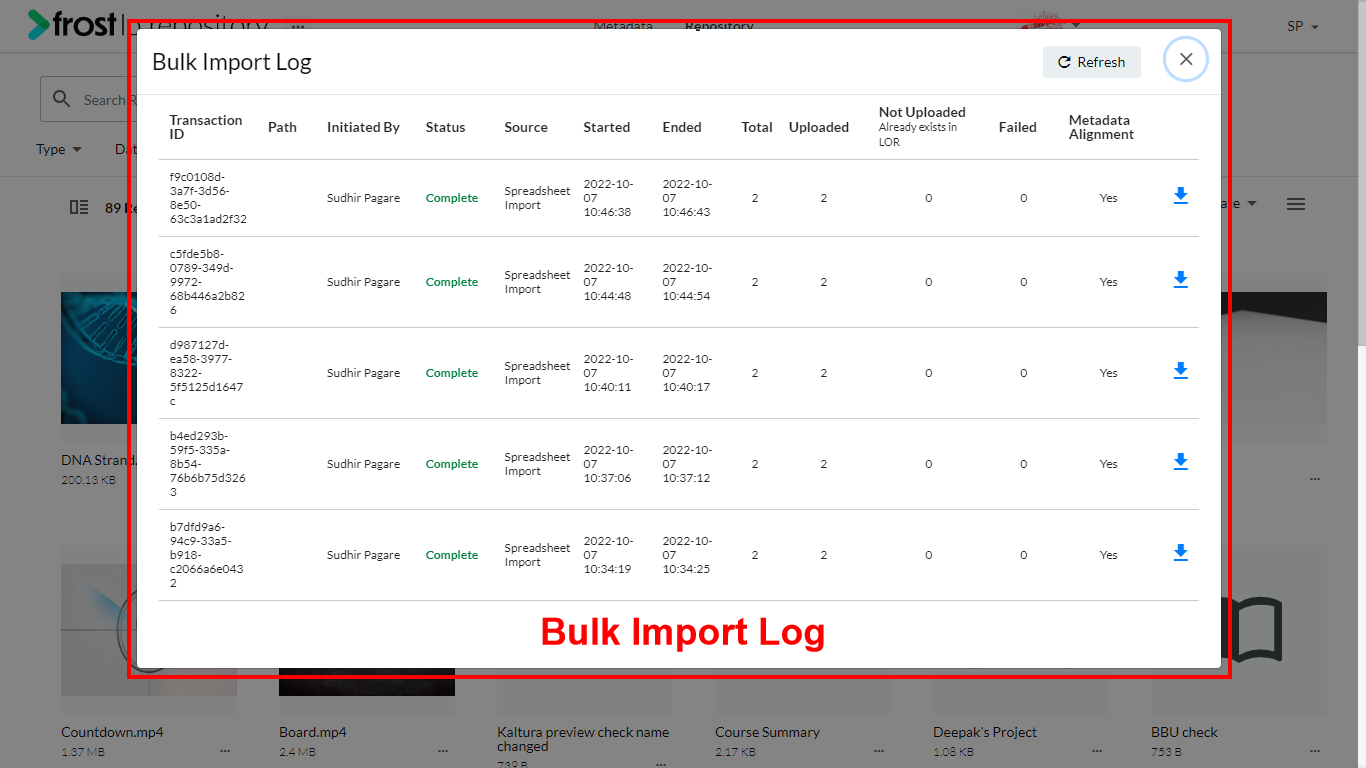Click the Refresh button
Image resolution: width=1366 pixels, height=768 pixels.
pos(1092,62)
